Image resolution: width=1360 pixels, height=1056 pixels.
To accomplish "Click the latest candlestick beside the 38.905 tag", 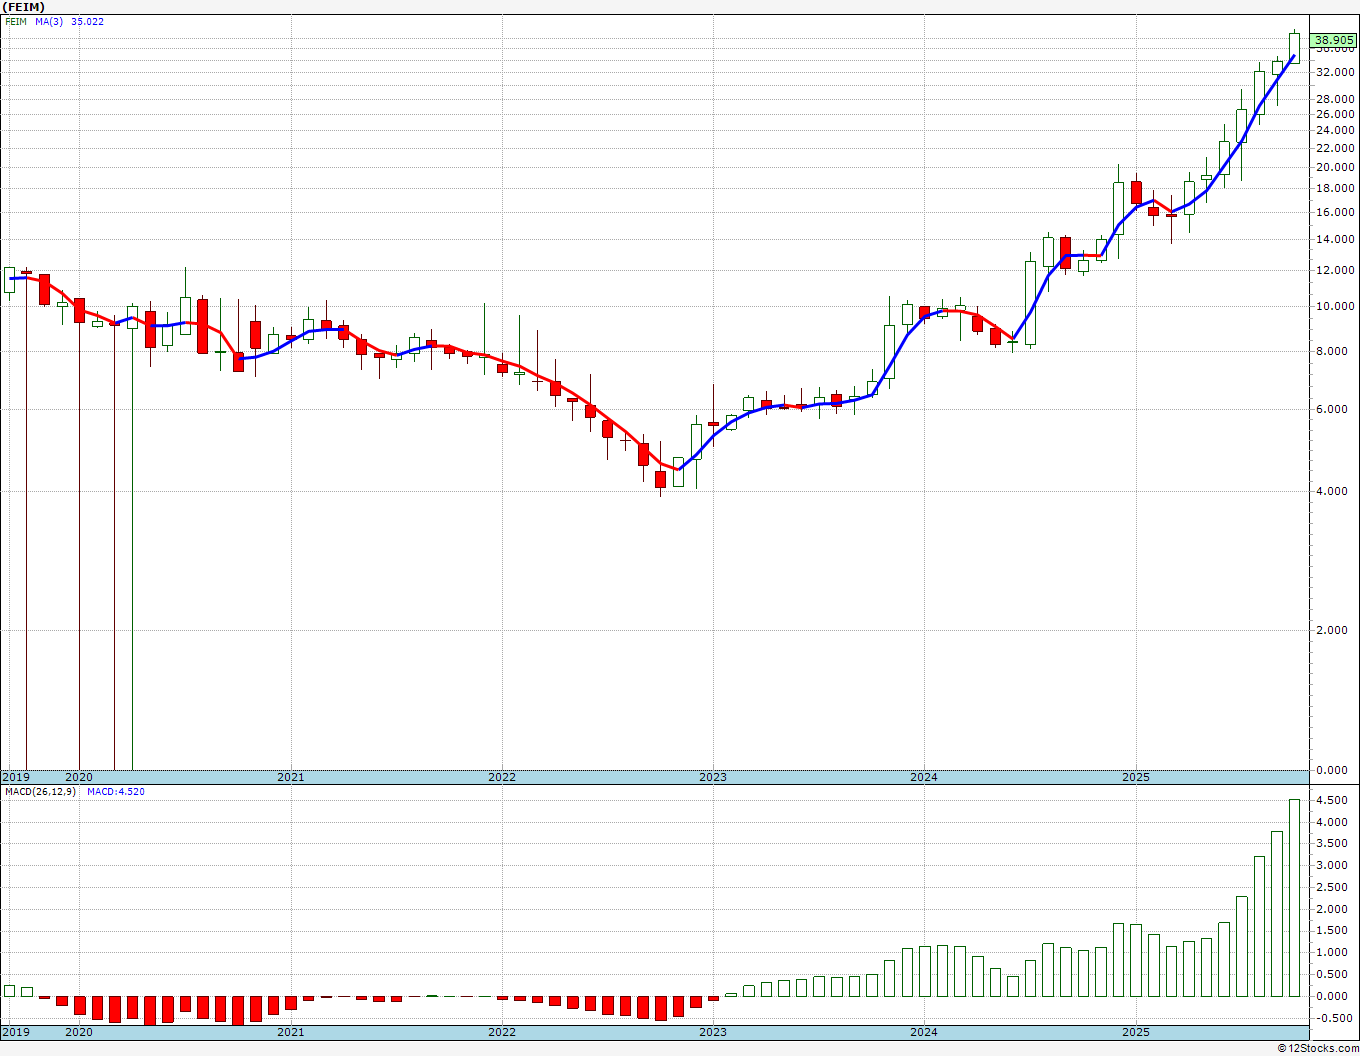I will pyautogui.click(x=1294, y=47).
